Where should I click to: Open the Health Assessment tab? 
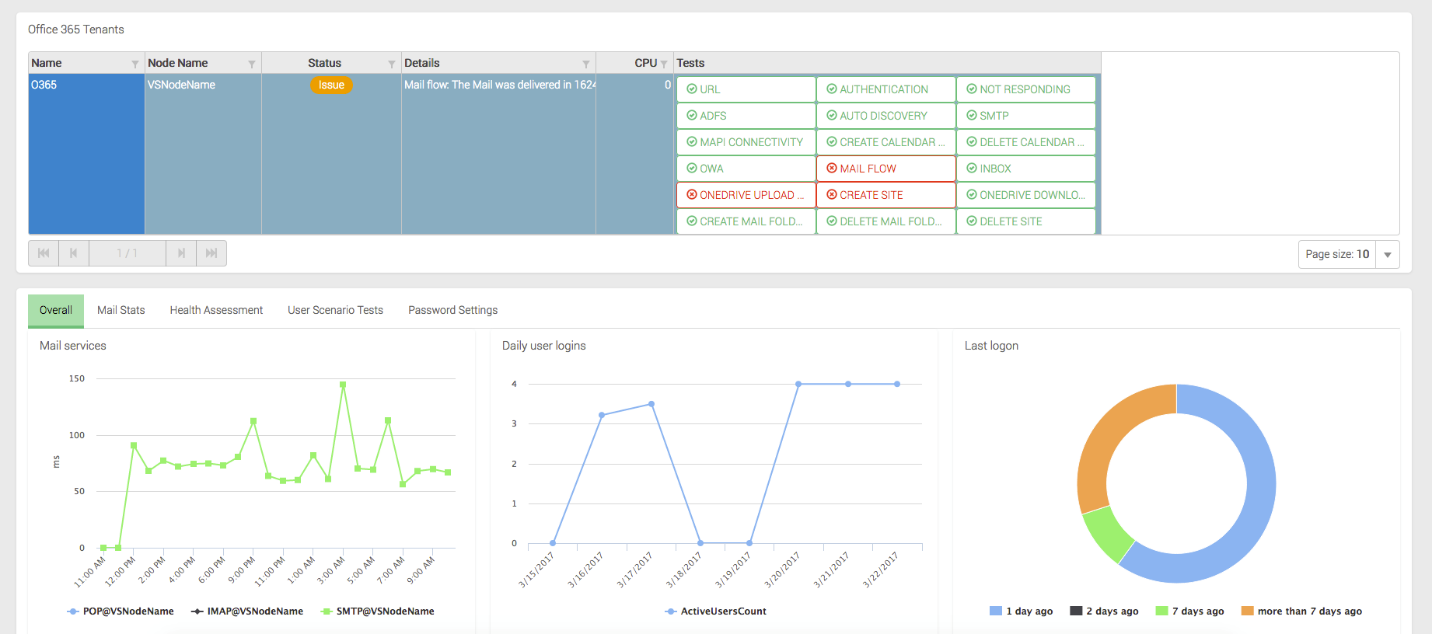click(216, 310)
